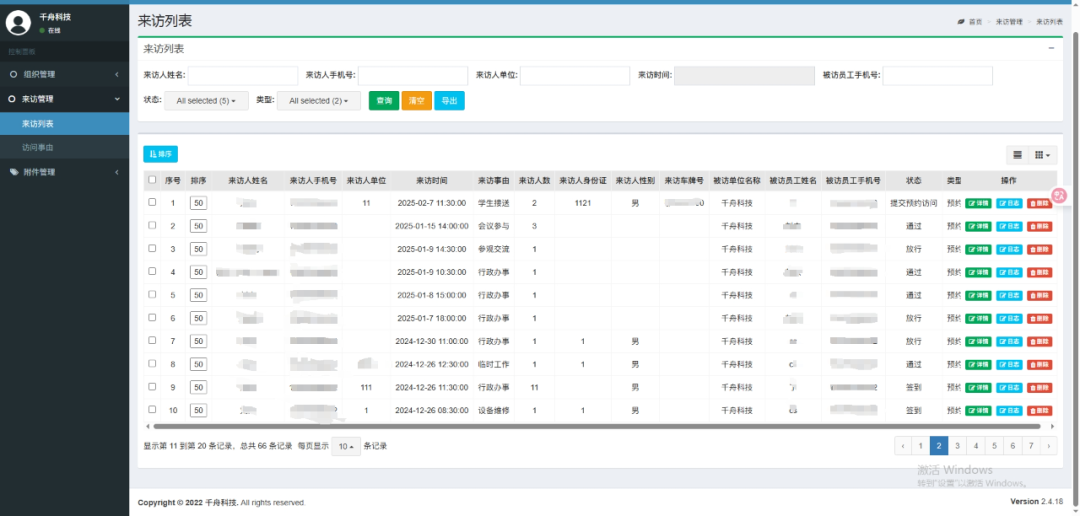Toggle the table list view icon

coord(1017,155)
